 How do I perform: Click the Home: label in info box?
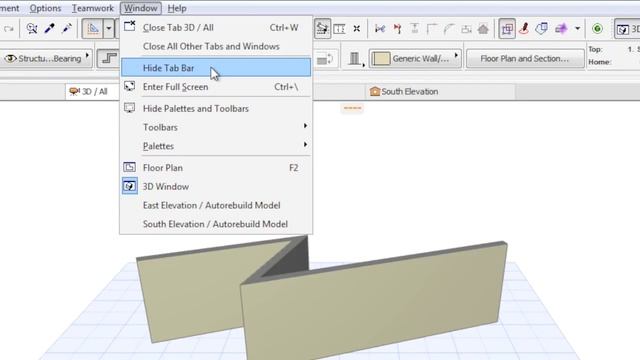(x=599, y=62)
